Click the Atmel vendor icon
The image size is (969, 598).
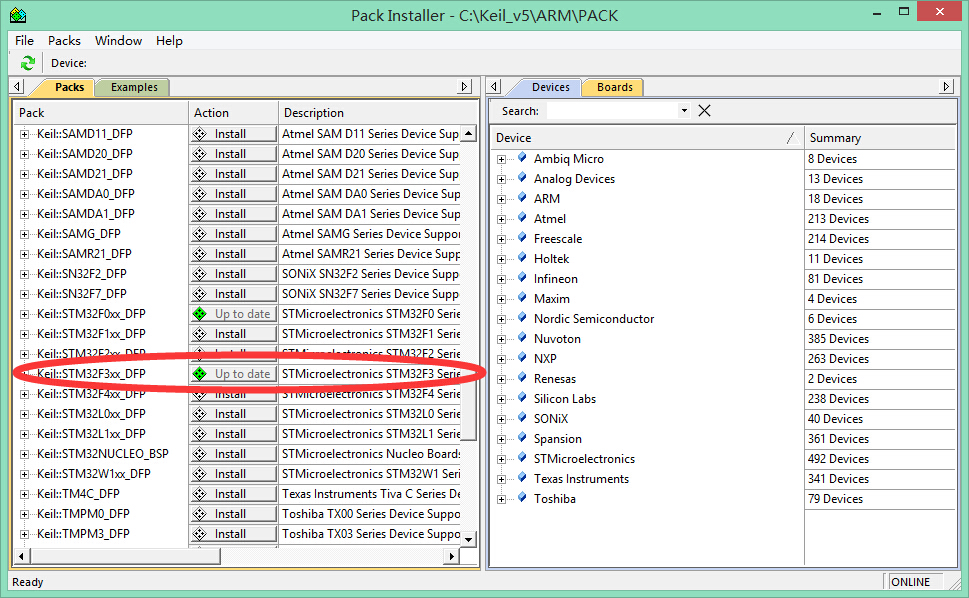coord(522,217)
